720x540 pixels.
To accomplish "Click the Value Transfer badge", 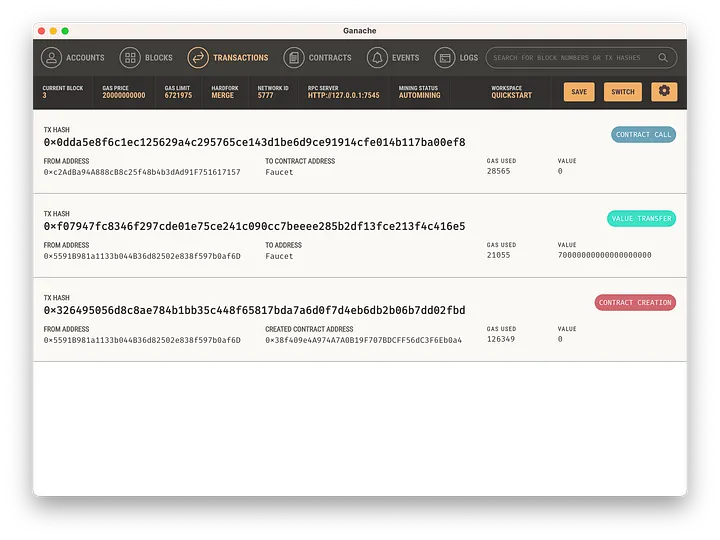I will click(640, 218).
